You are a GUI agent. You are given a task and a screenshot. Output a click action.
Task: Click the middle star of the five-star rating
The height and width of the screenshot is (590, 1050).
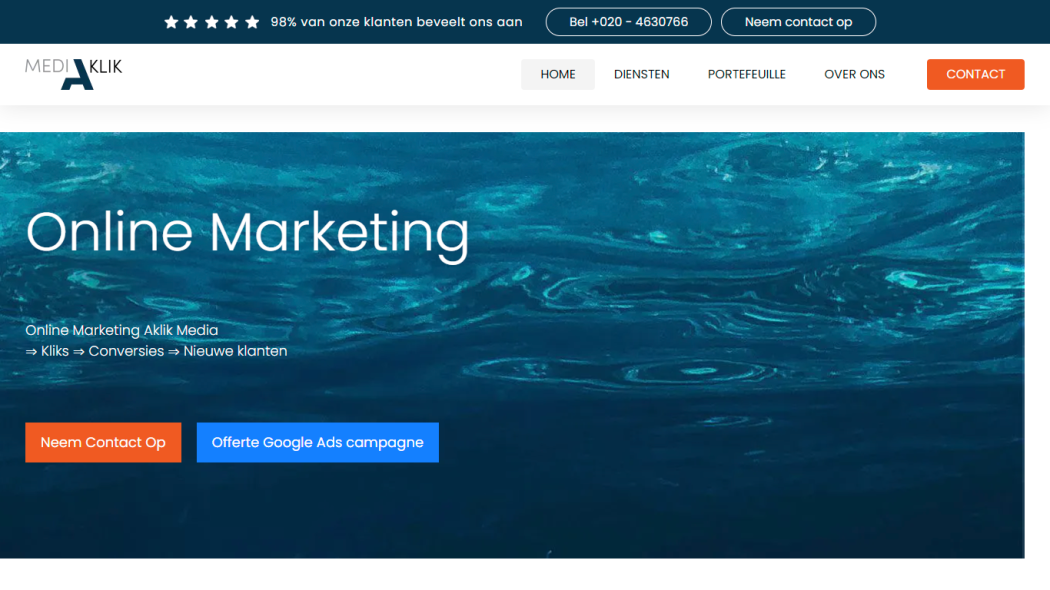(211, 22)
